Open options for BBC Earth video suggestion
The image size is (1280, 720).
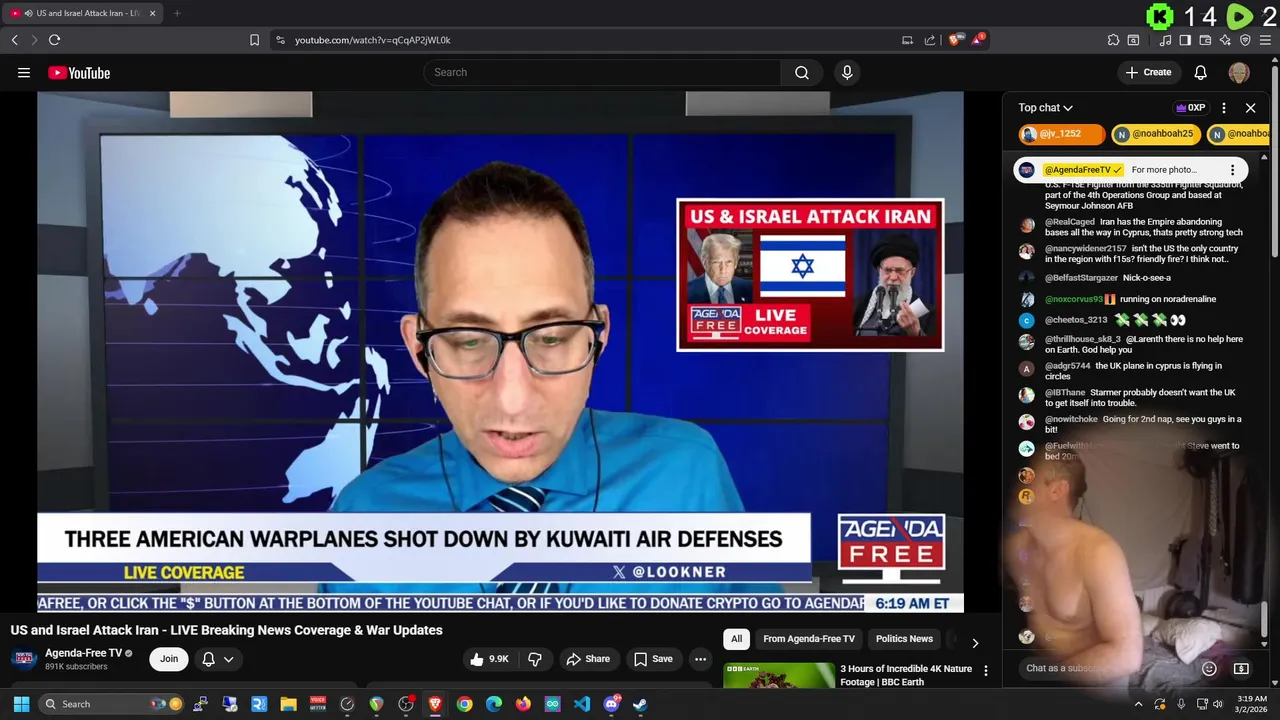986,671
